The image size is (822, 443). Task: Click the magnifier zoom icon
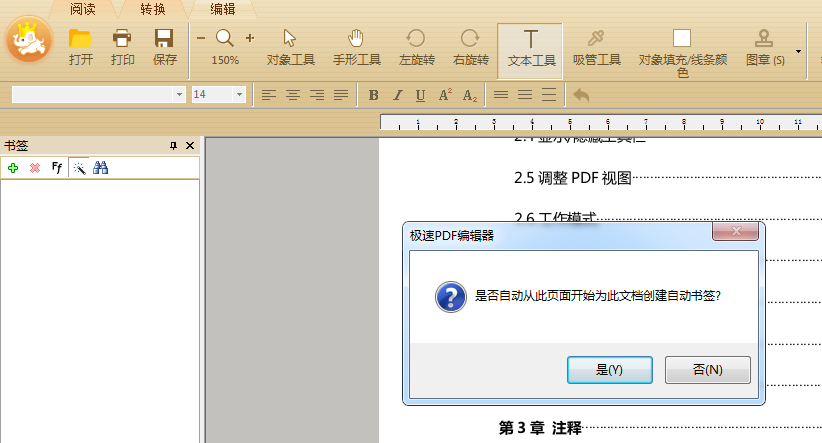[225, 38]
